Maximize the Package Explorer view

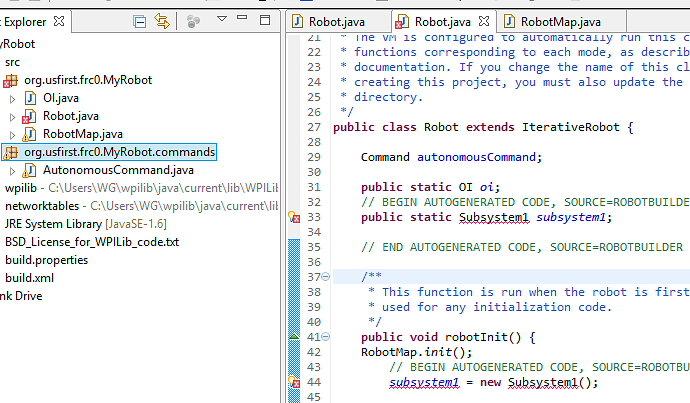coord(265,20)
